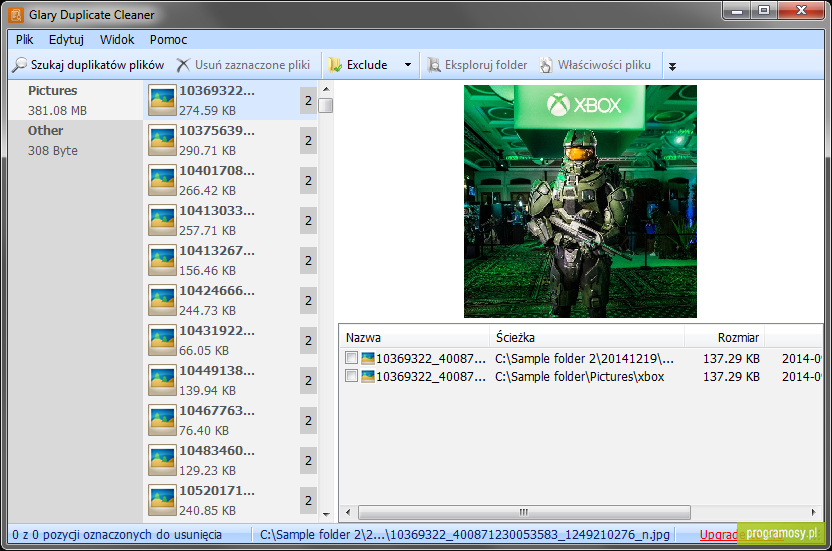The height and width of the screenshot is (551, 832).
Task: Click image icon of 10413033 group
Action: (x=162, y=220)
